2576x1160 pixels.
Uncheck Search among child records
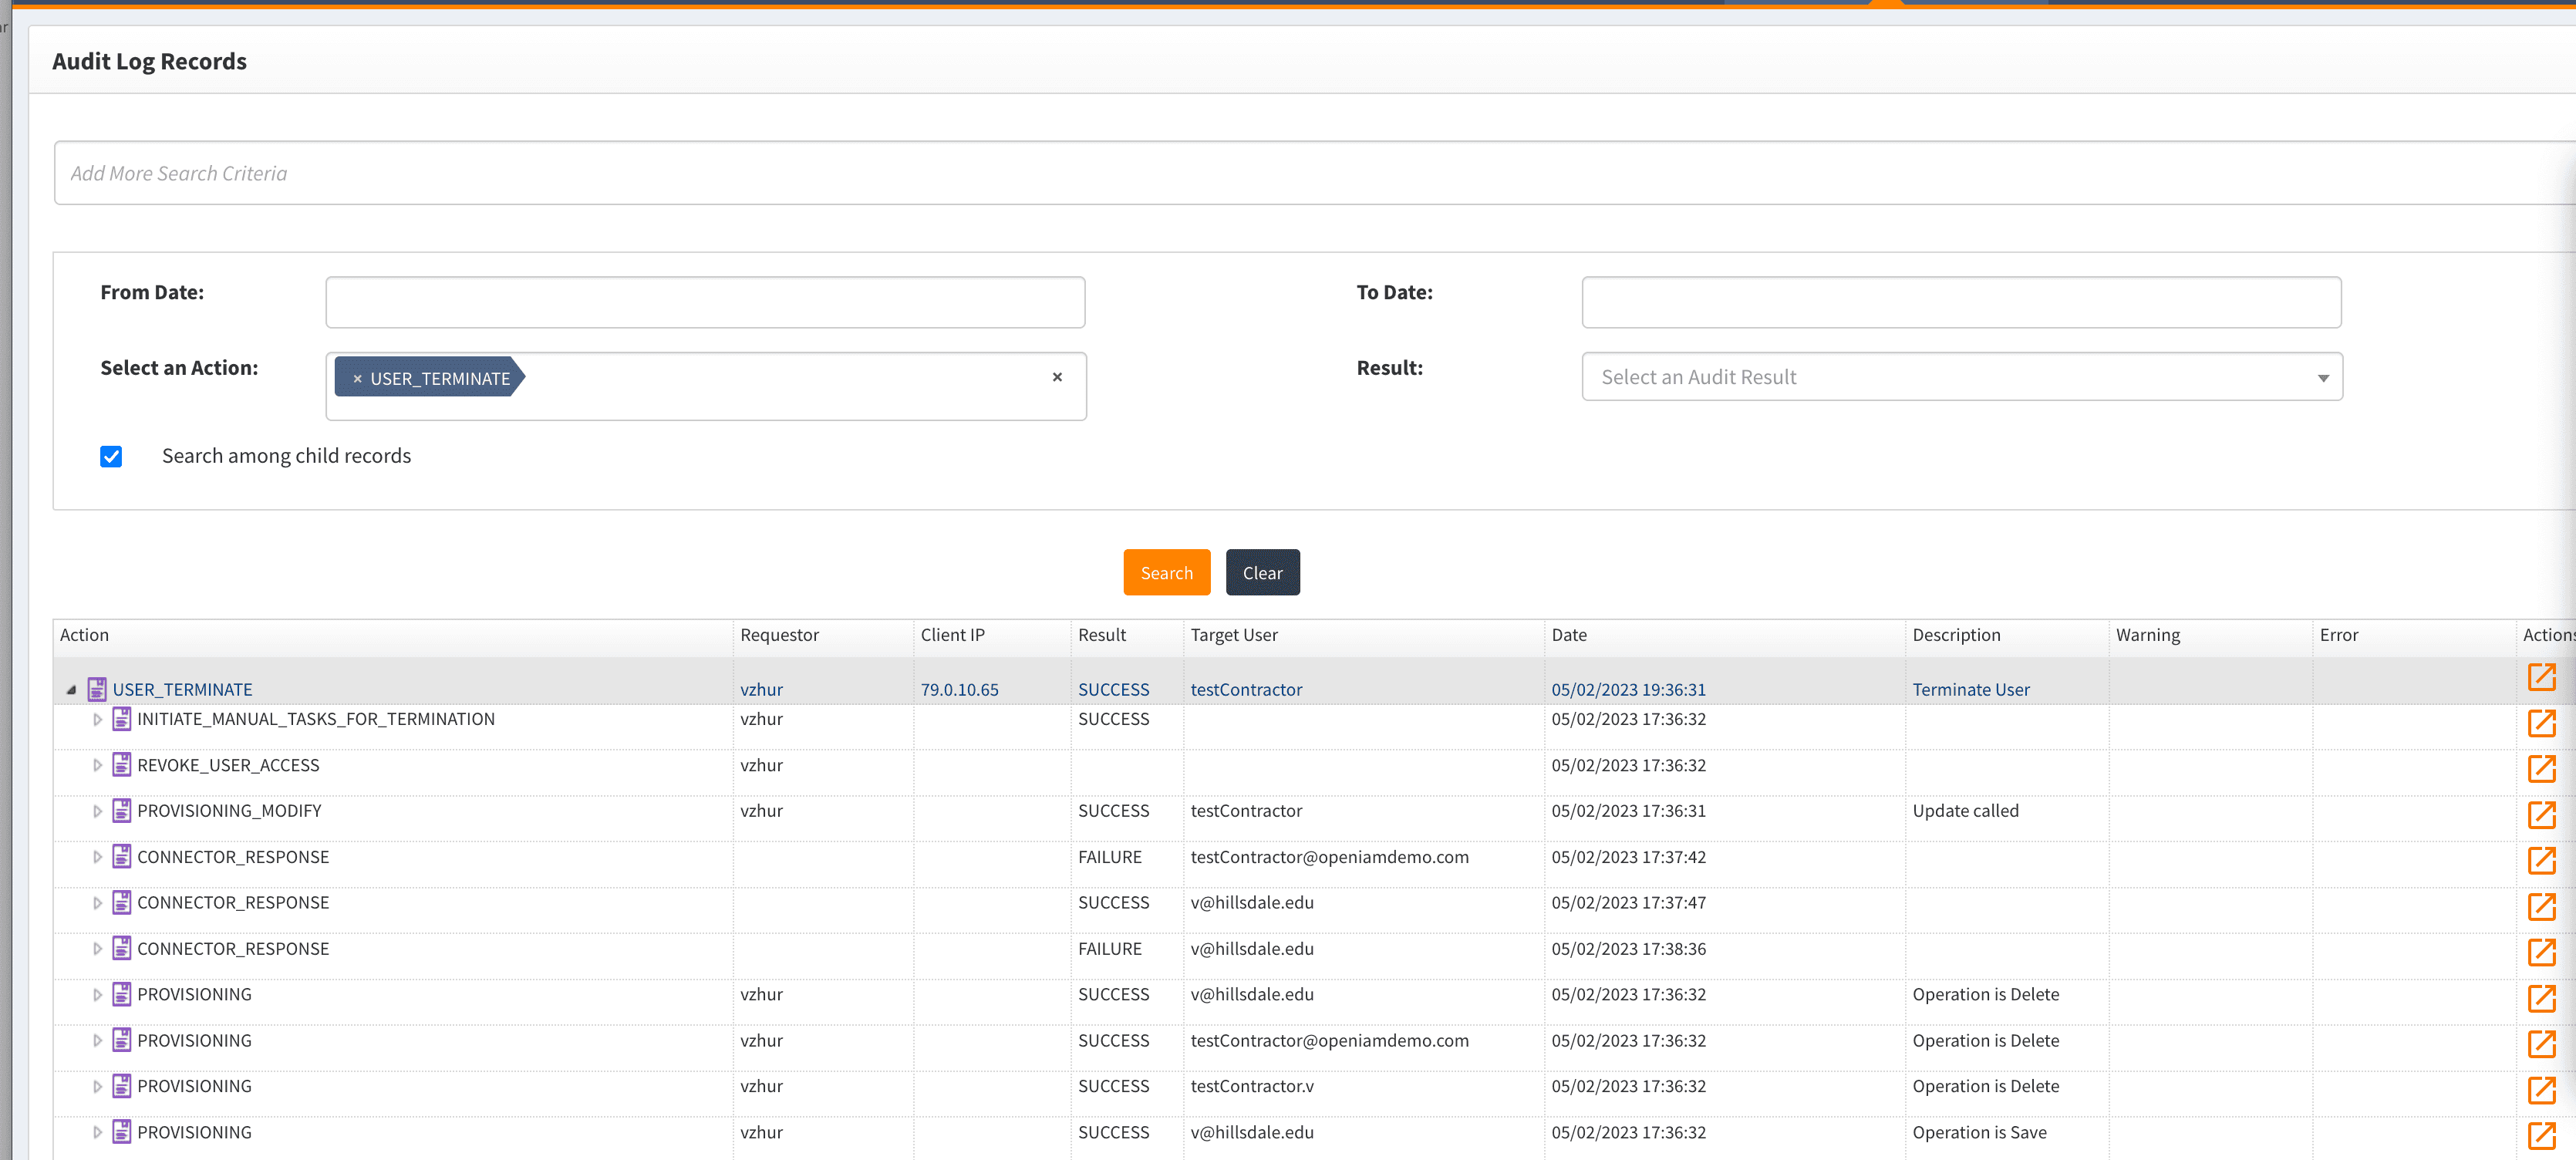coord(111,457)
